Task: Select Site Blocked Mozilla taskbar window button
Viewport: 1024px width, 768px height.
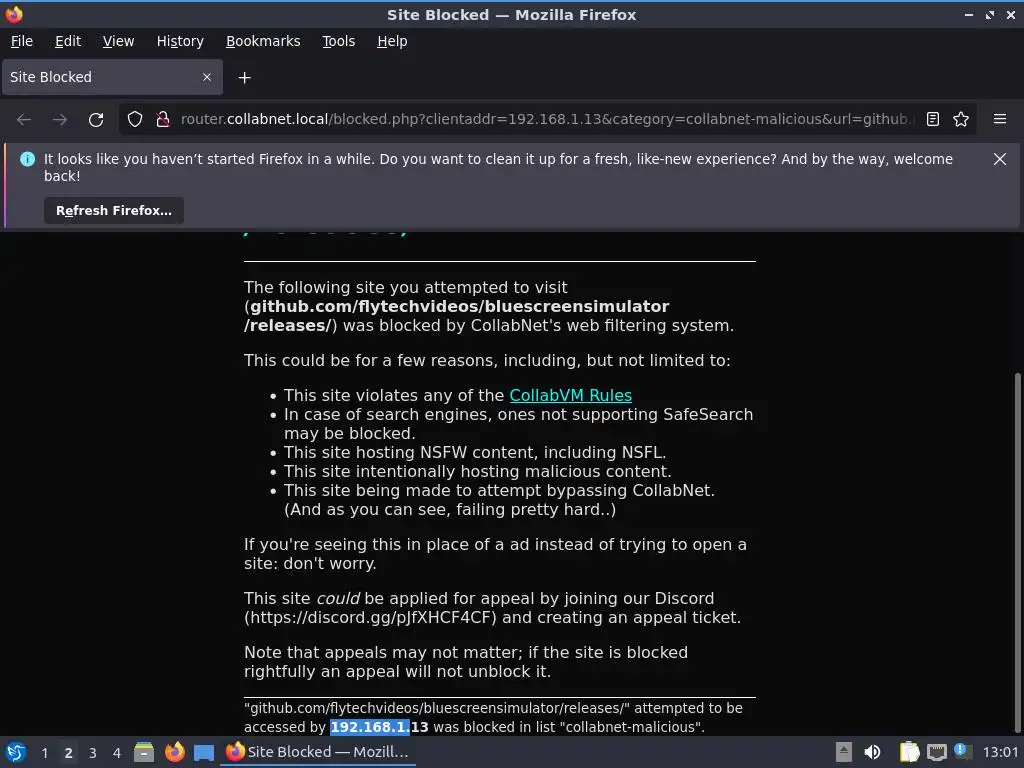Action: (318, 752)
